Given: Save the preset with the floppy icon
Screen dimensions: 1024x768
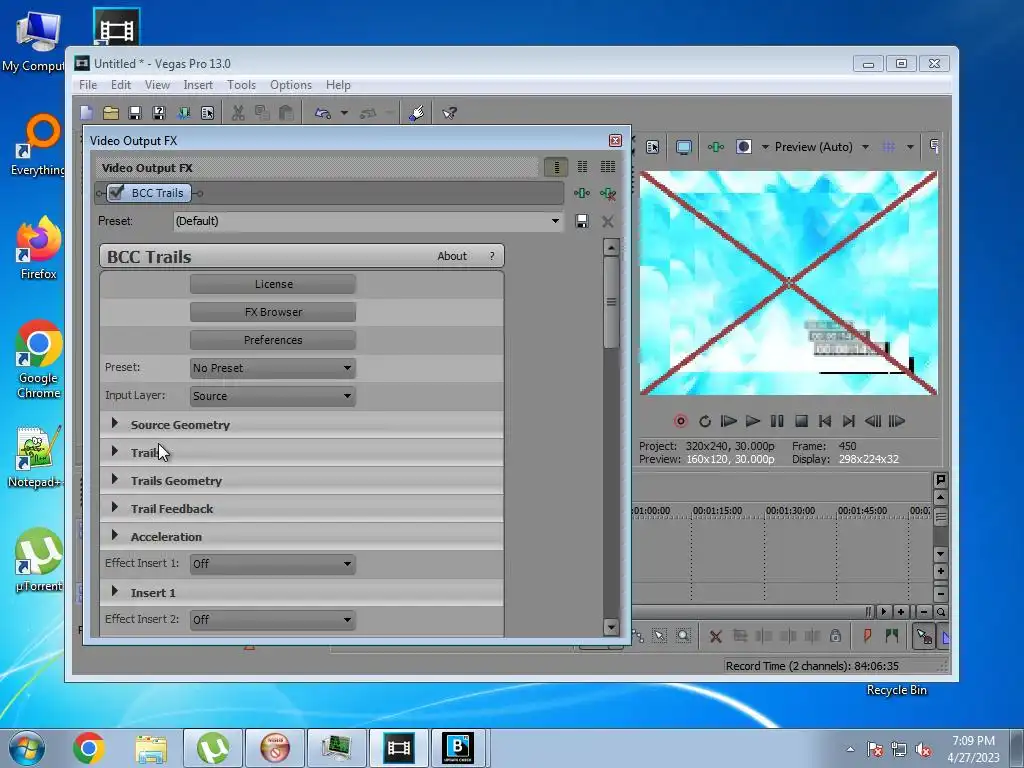Looking at the screenshot, I should click(581, 221).
